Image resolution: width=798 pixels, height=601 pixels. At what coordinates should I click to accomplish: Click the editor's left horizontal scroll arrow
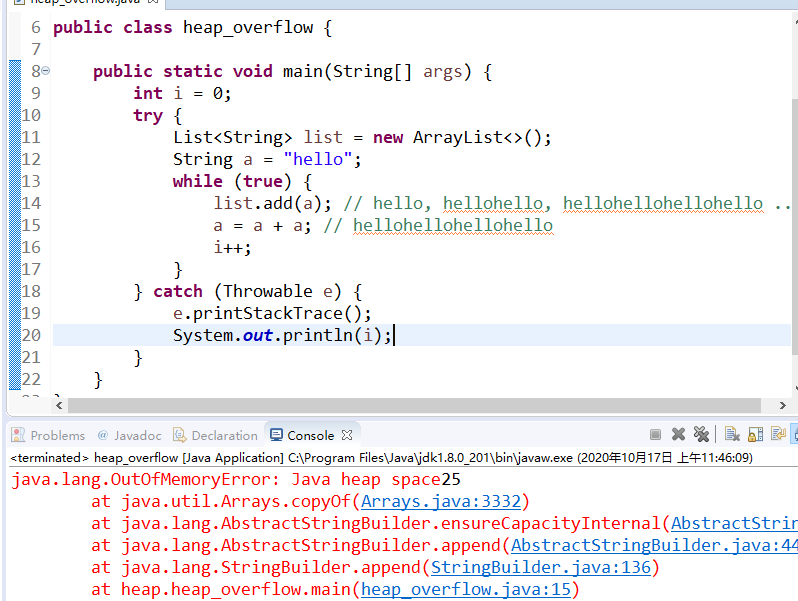(x=59, y=406)
